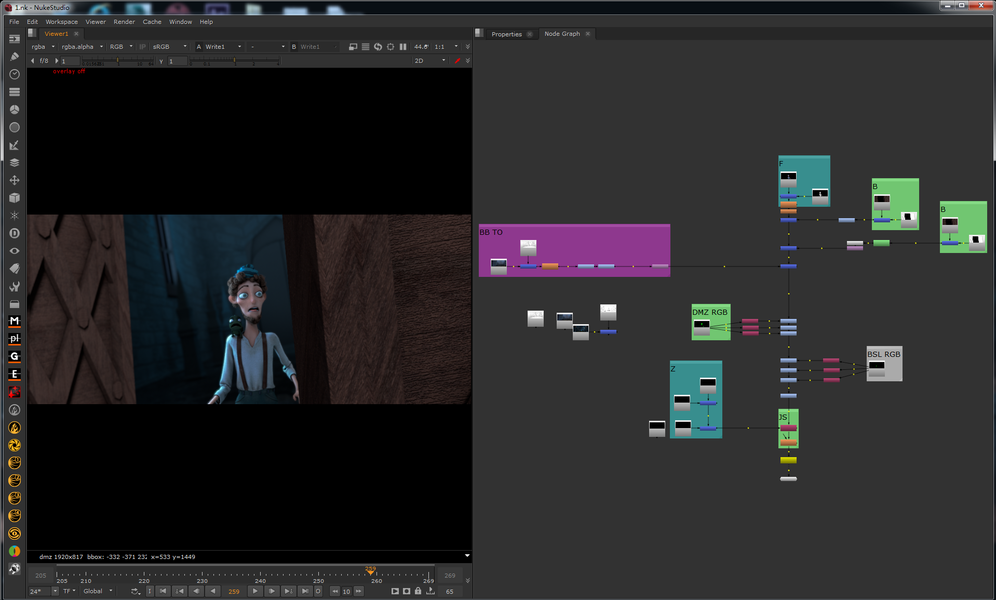
Task: Open the Merge nodes layers icon
Action: click(14, 163)
